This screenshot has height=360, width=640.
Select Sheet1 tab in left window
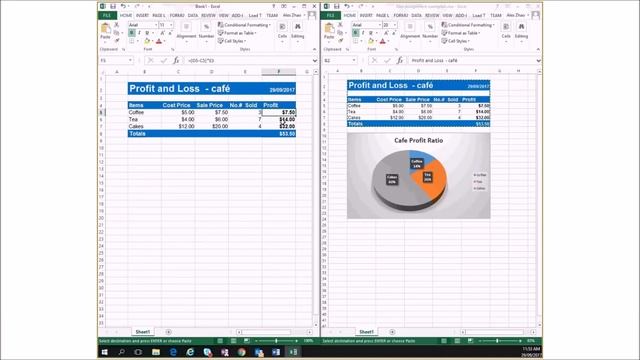click(x=142, y=332)
